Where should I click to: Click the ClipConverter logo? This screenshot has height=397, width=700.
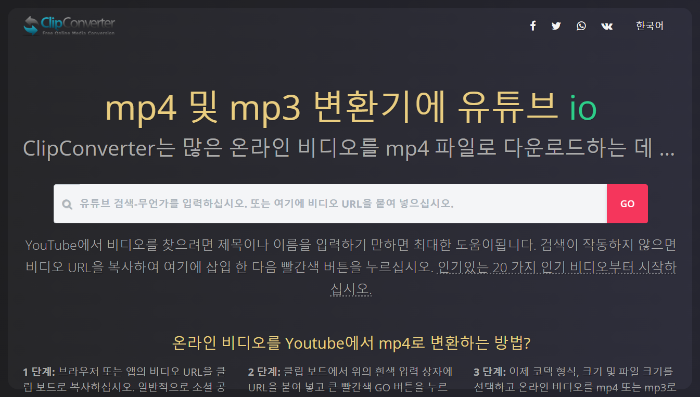pyautogui.click(x=69, y=25)
